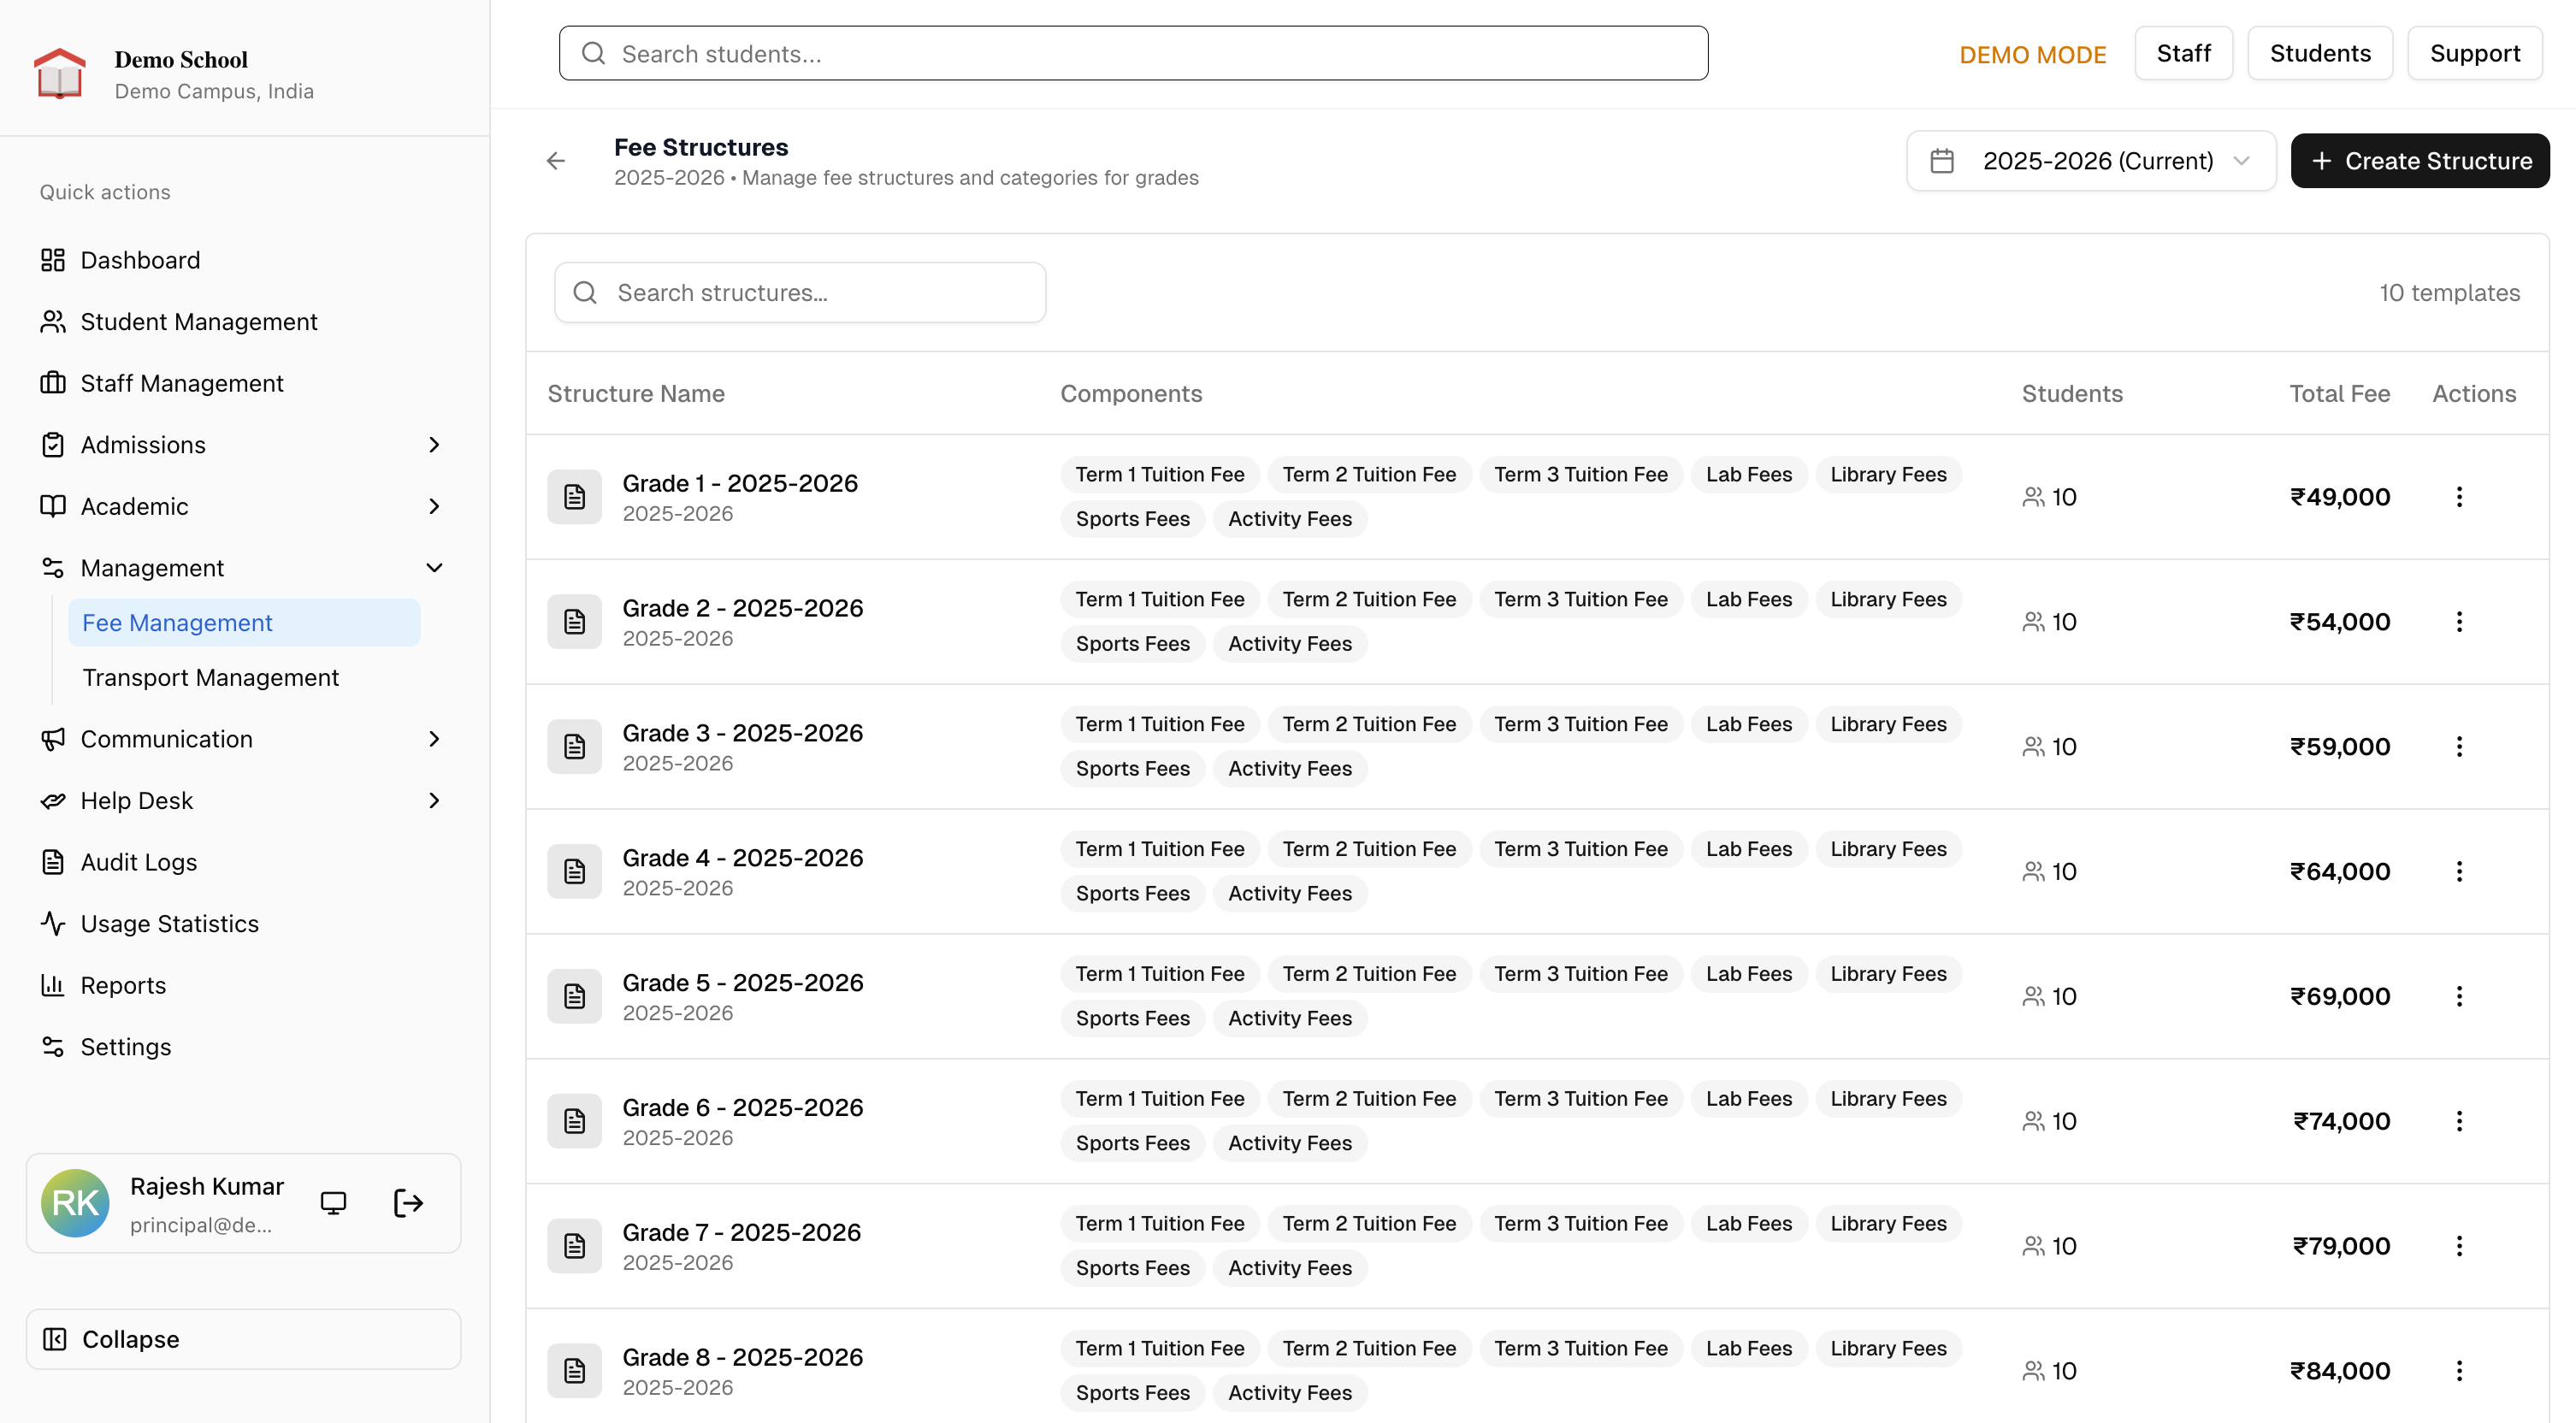Screen dimensions: 2576x1423
Task: Click the logout icon next to Rajesh Kumar
Action: pos(408,1203)
